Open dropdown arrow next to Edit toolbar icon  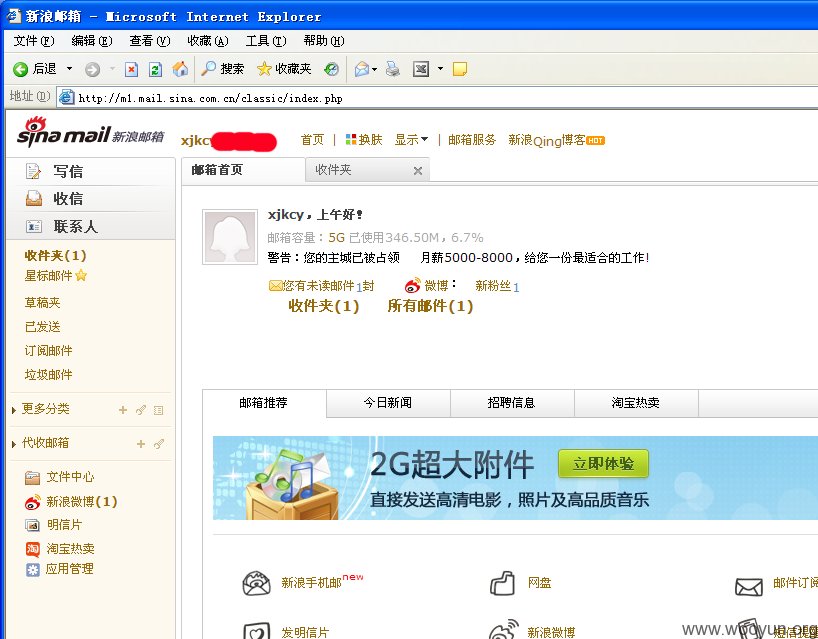coord(440,69)
